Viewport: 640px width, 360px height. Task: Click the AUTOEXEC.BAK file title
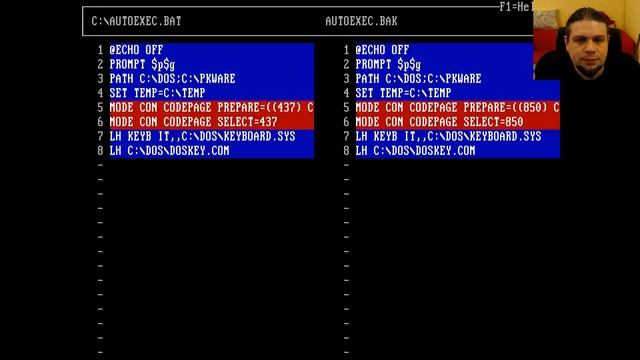(x=361, y=21)
